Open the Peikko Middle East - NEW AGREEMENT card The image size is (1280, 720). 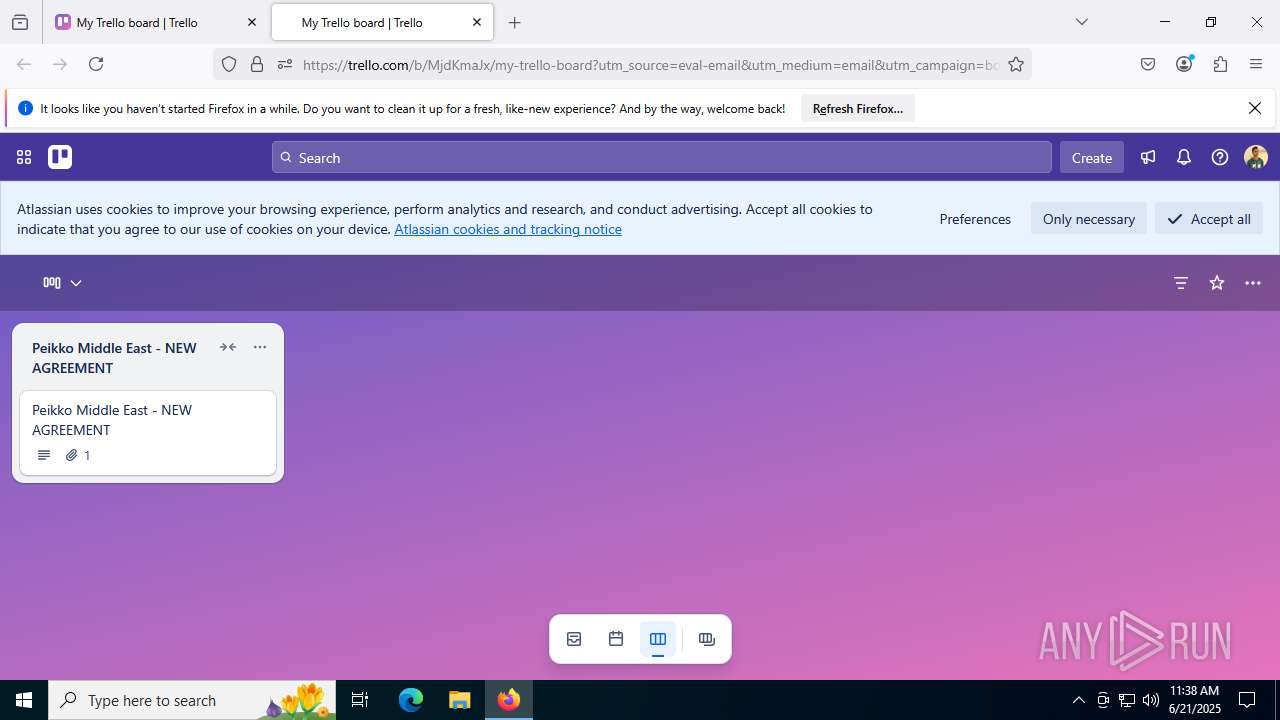click(x=148, y=433)
